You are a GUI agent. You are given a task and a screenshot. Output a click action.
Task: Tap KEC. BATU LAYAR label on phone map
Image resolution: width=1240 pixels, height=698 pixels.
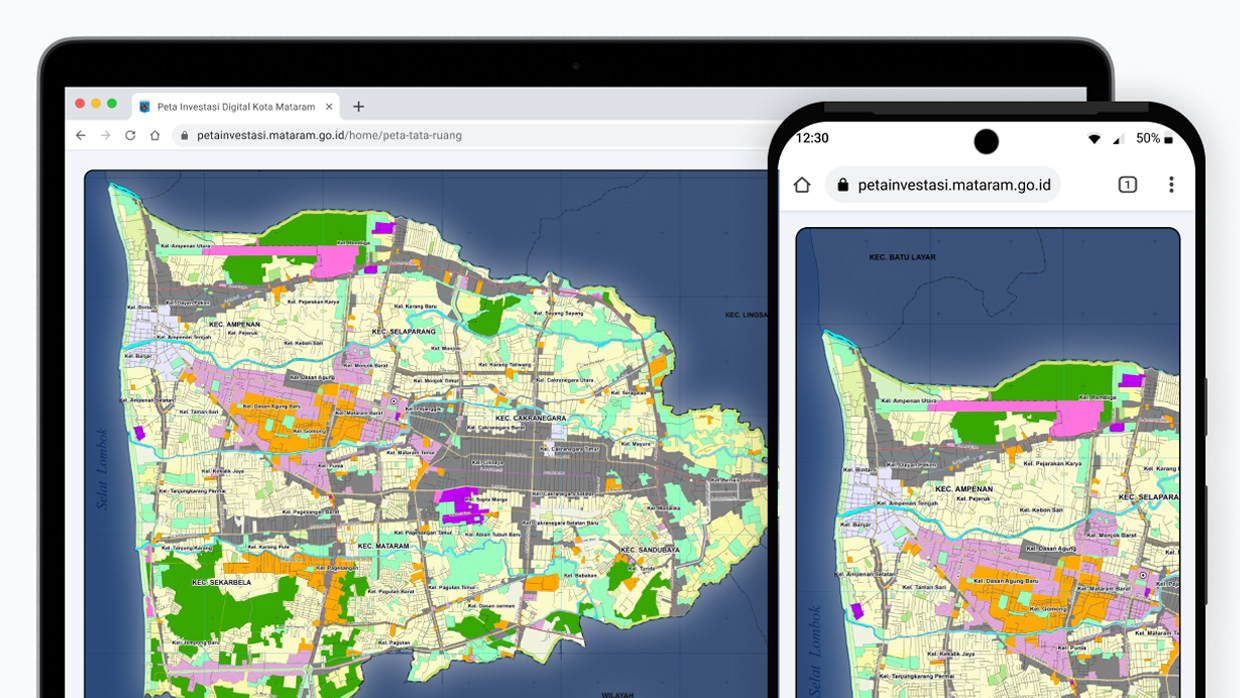pyautogui.click(x=902, y=257)
